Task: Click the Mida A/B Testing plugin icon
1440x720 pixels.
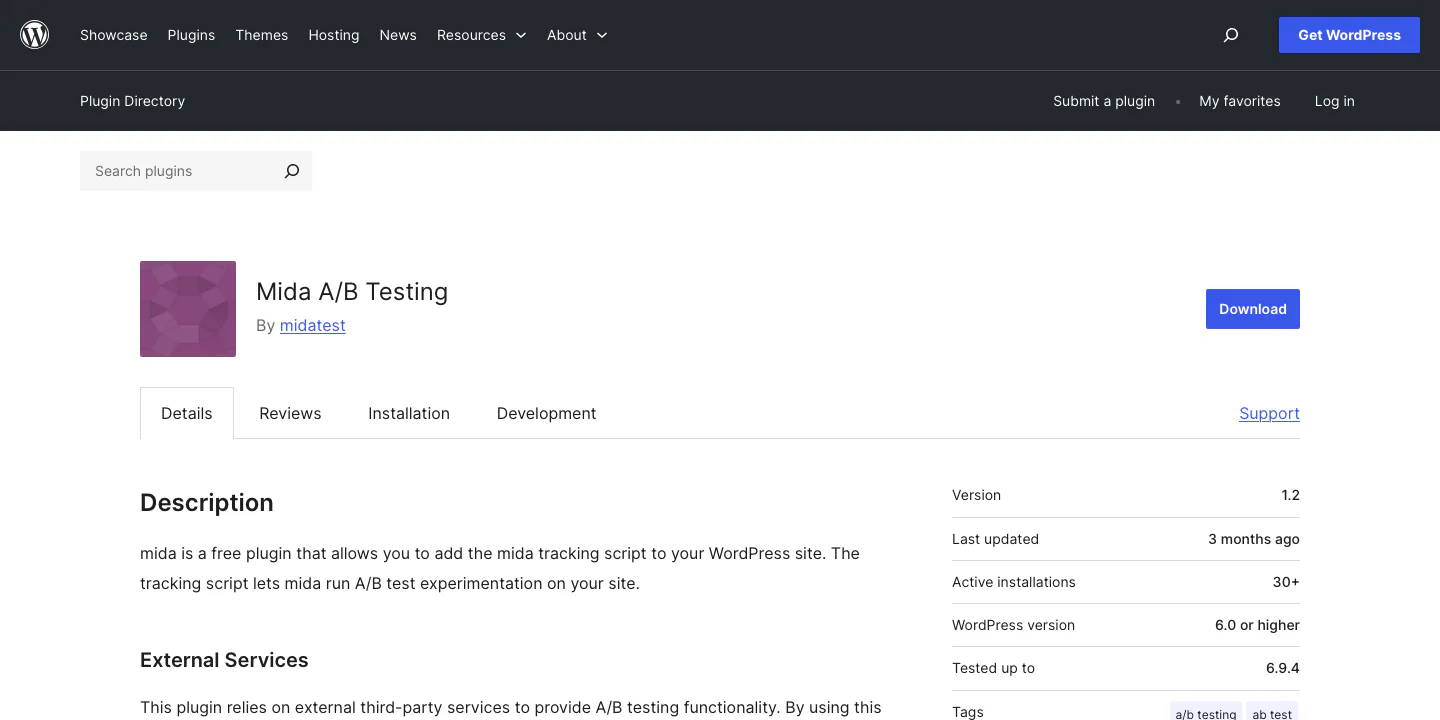Action: (x=188, y=309)
